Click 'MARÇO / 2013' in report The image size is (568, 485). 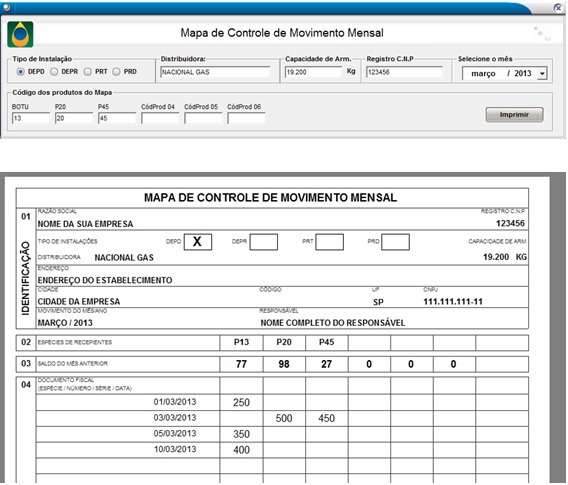point(65,323)
